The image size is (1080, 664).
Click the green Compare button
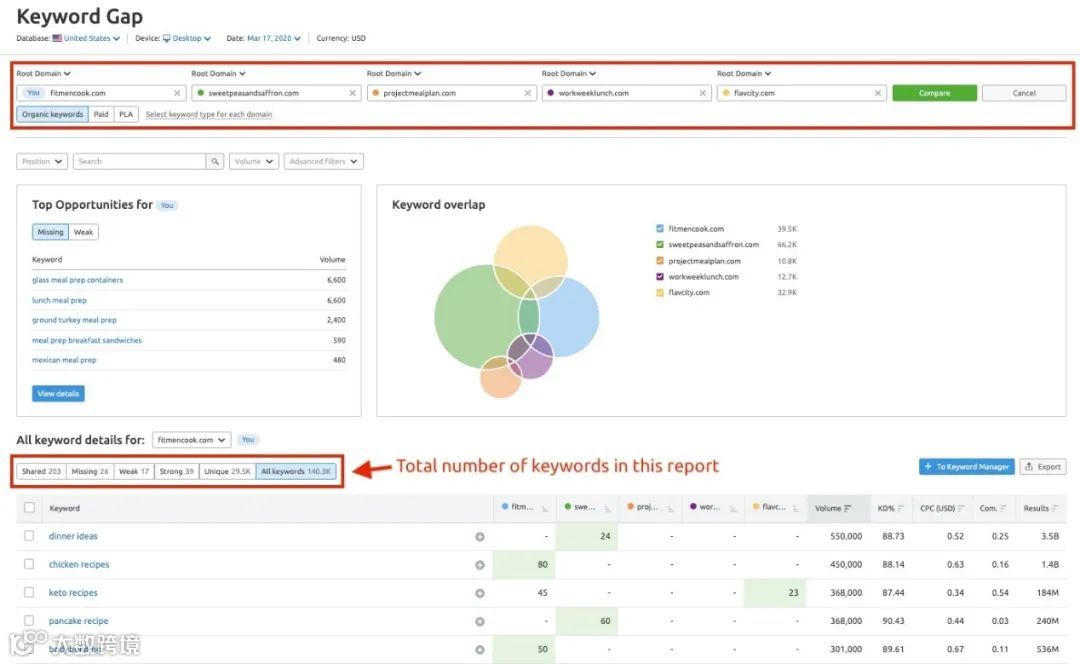tap(935, 93)
